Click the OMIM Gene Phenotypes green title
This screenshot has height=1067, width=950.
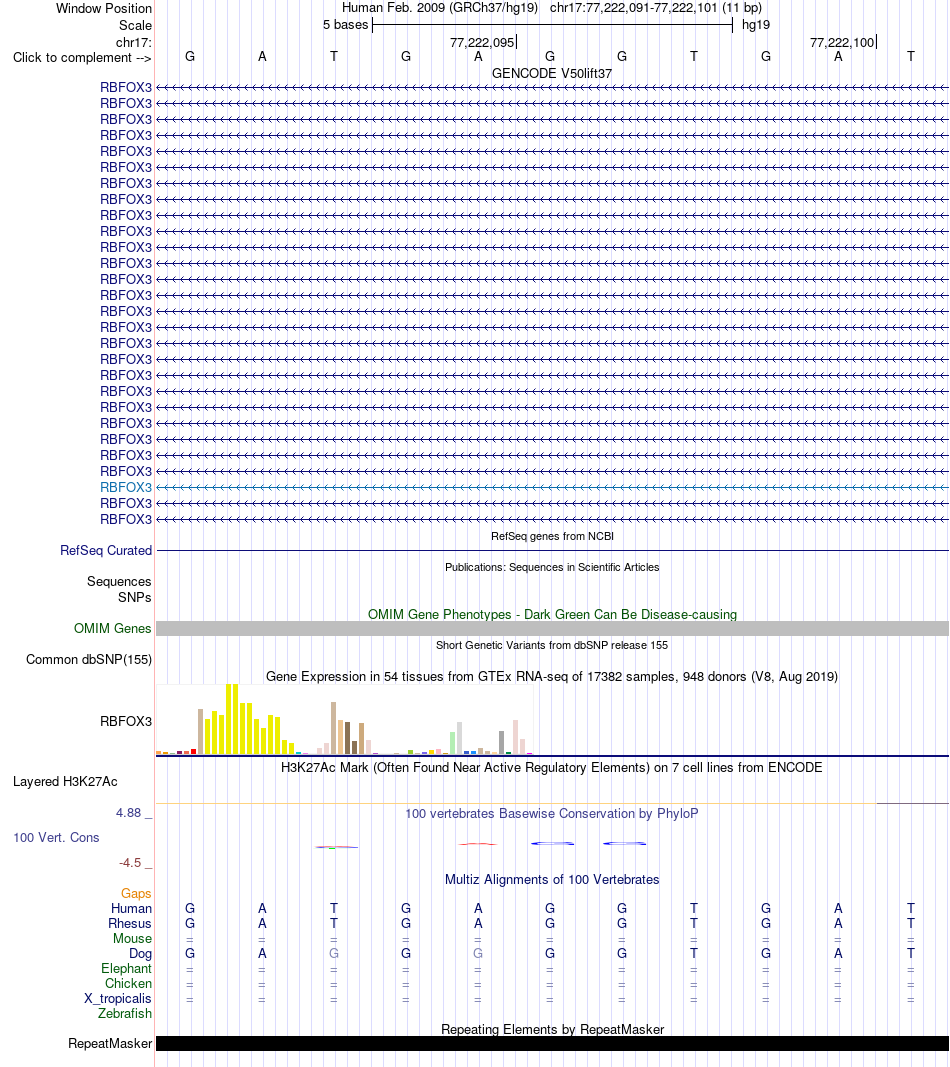pos(552,614)
